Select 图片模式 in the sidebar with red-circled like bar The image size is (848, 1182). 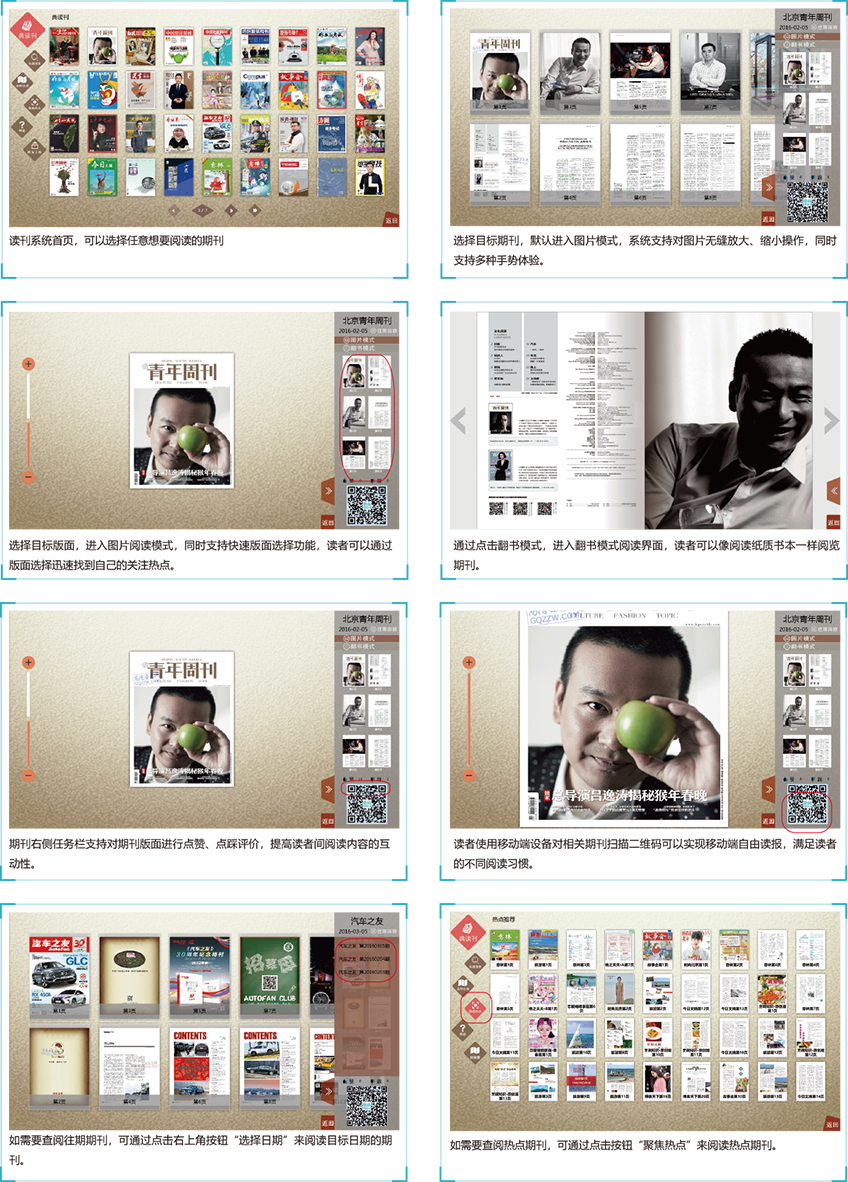tap(366, 638)
